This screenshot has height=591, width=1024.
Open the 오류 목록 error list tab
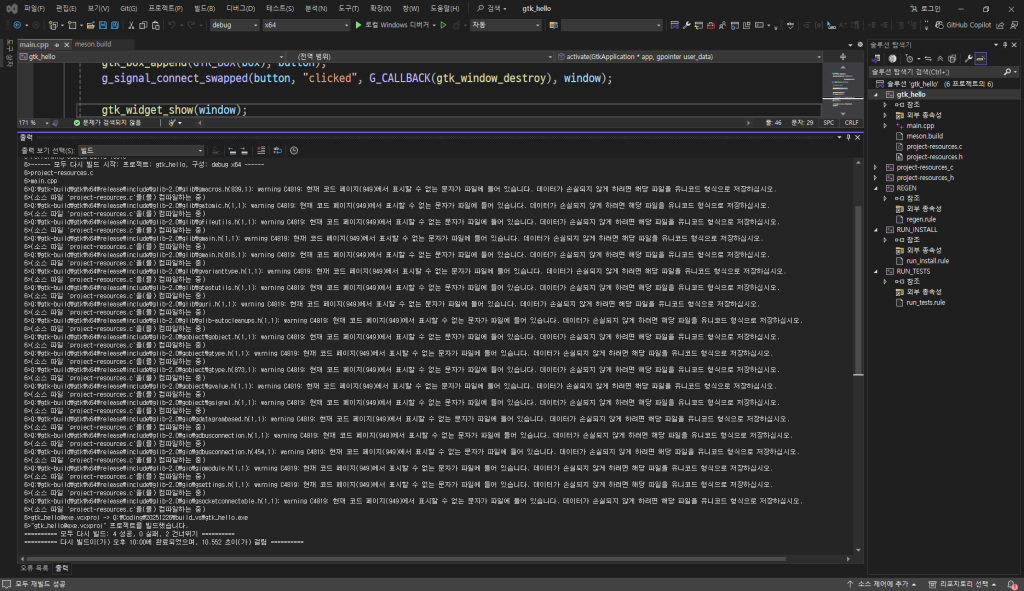[35, 567]
